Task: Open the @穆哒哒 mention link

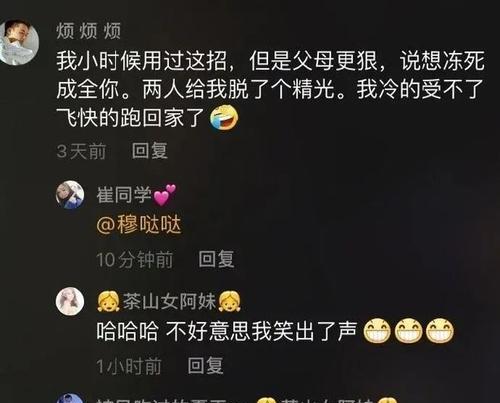Action: [x=139, y=224]
